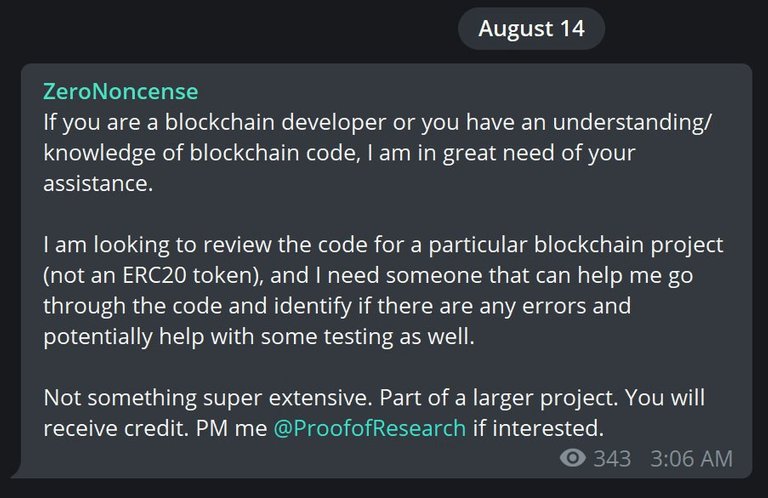Open the ZeroNoncense sender name

click(x=120, y=92)
